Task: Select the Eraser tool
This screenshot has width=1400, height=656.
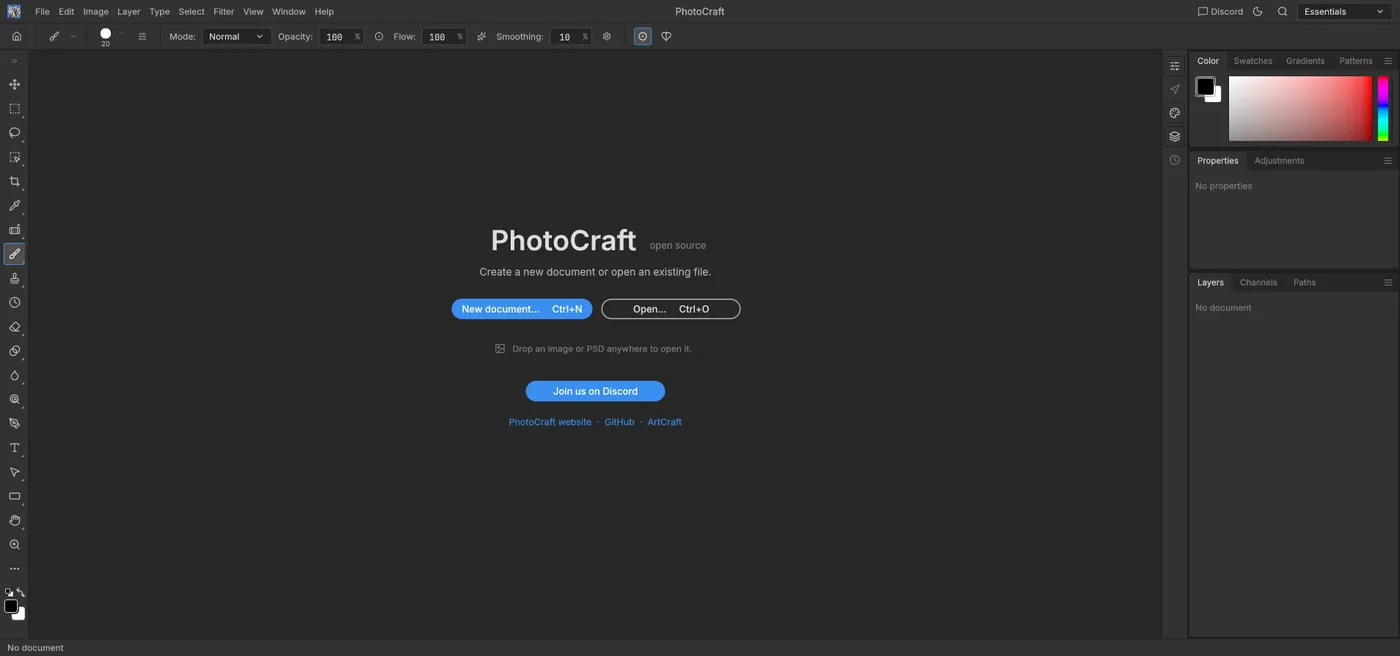Action: point(14,327)
